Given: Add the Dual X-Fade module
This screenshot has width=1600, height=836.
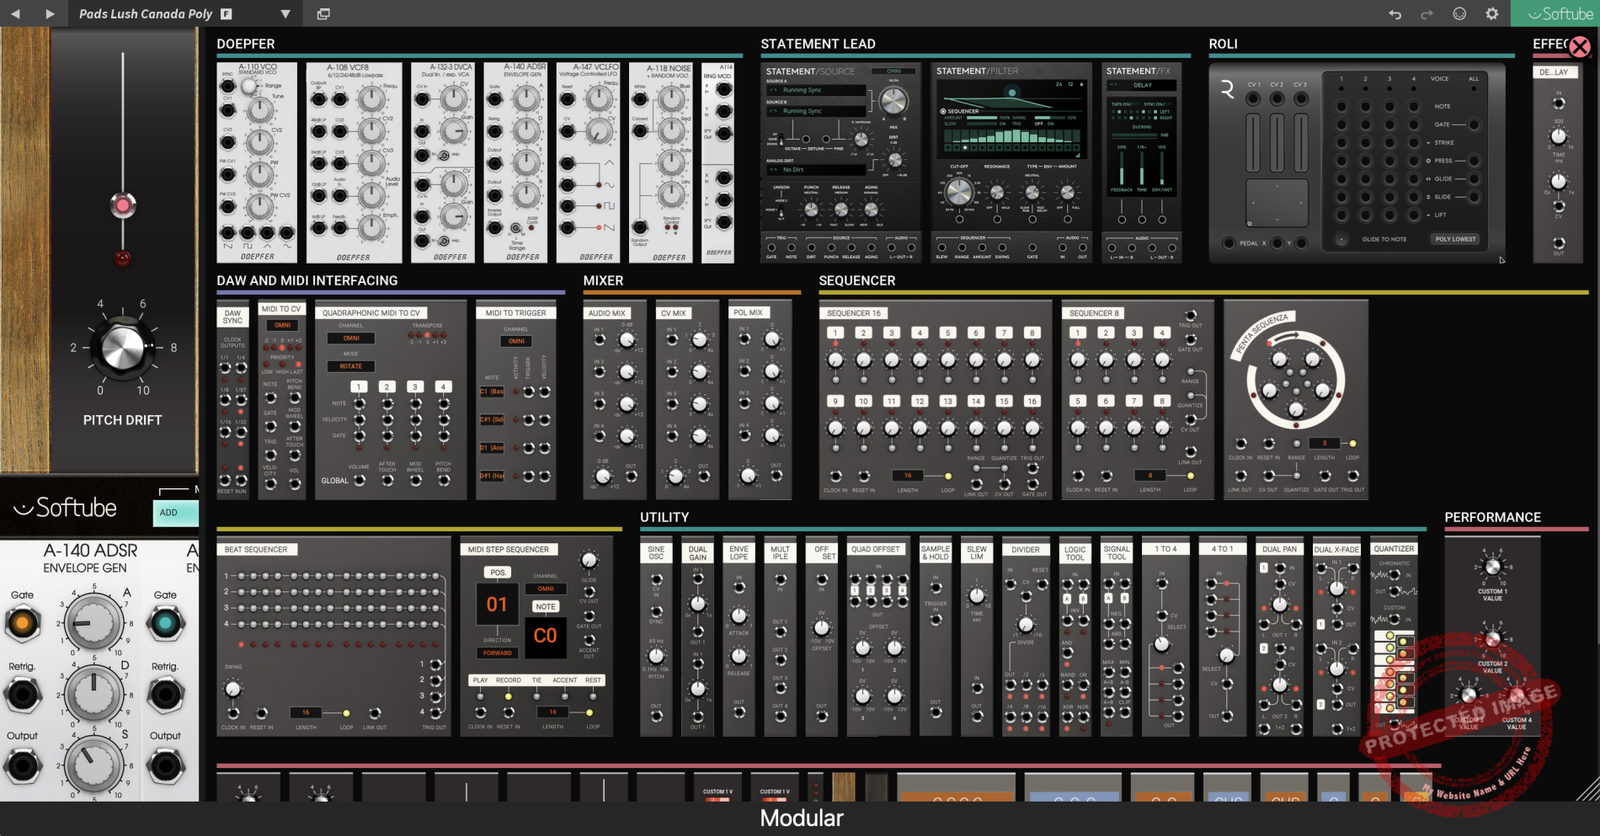Looking at the screenshot, I should coord(1336,637).
